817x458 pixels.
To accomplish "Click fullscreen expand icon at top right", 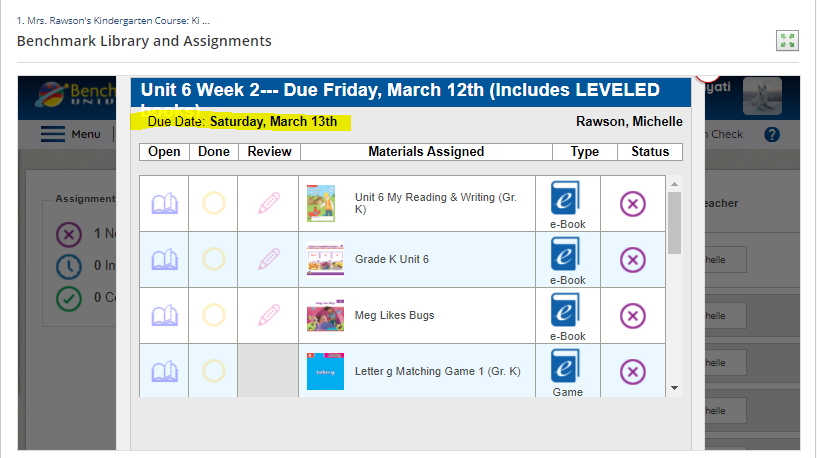I will 787,41.
